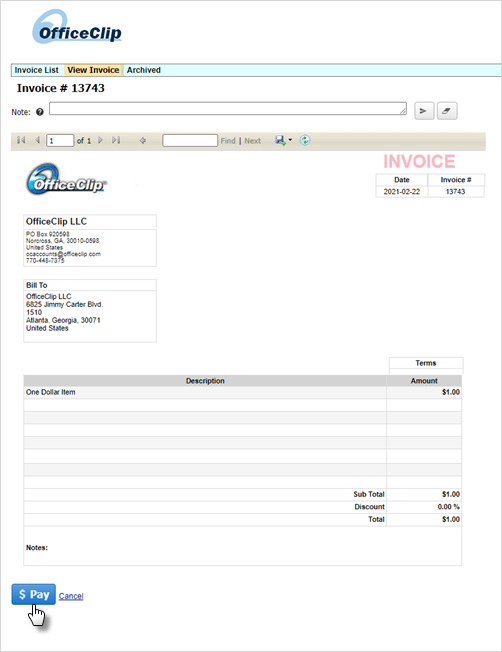Screen dimensions: 502x652
Task: Clear the note with eraser button
Action: (x=447, y=111)
